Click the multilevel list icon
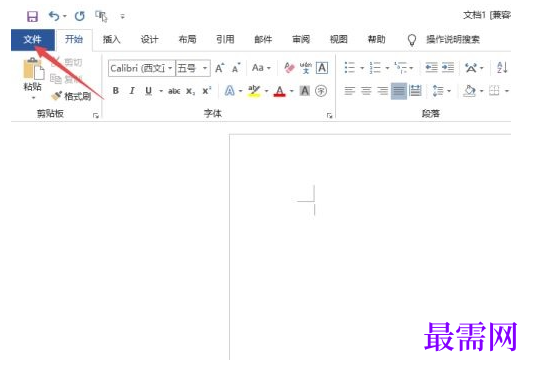 pyautogui.click(x=400, y=68)
